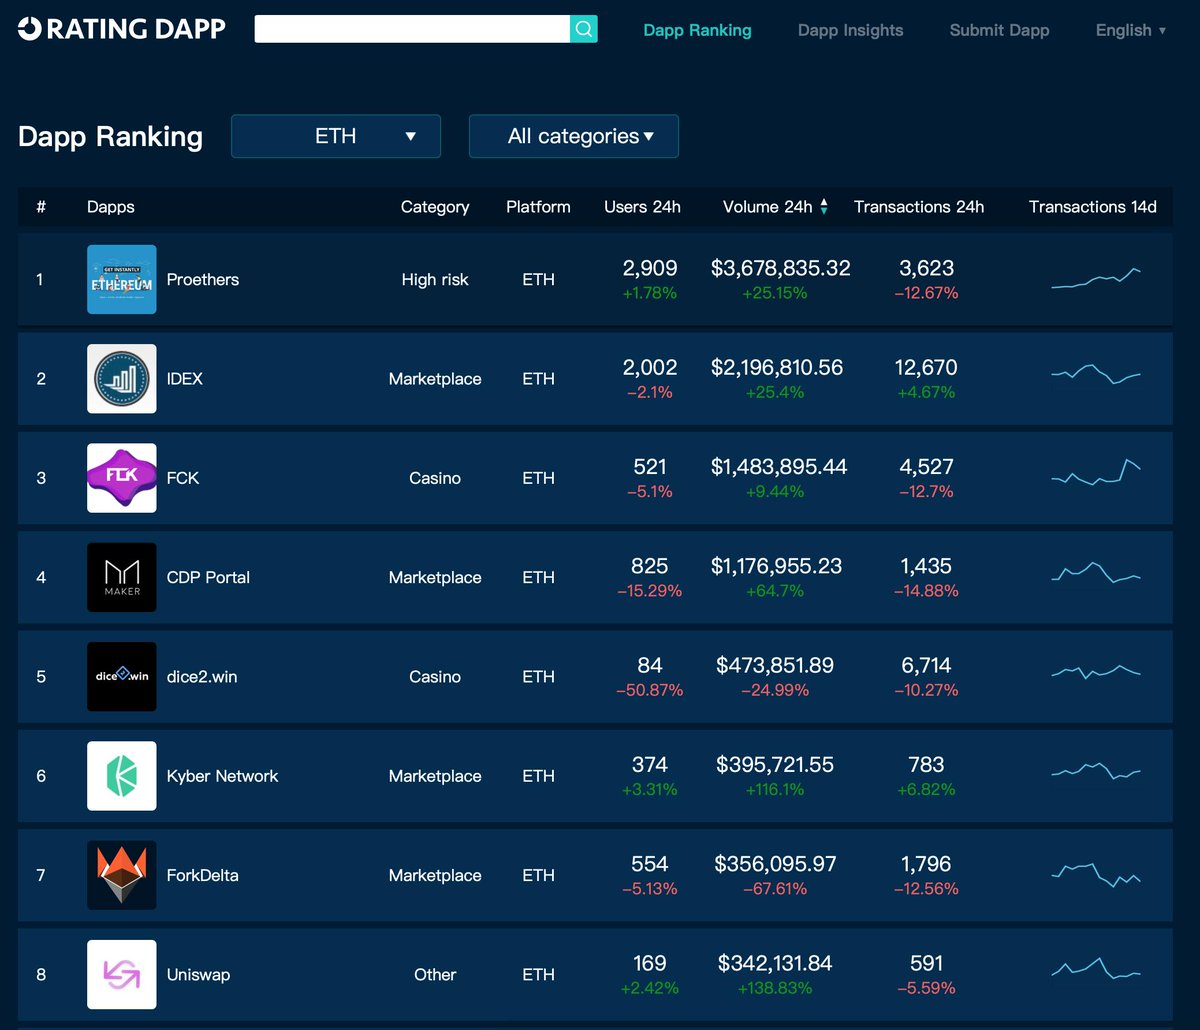Viewport: 1200px width, 1030px height.
Task: Click the 2,909 users value
Action: point(650,268)
